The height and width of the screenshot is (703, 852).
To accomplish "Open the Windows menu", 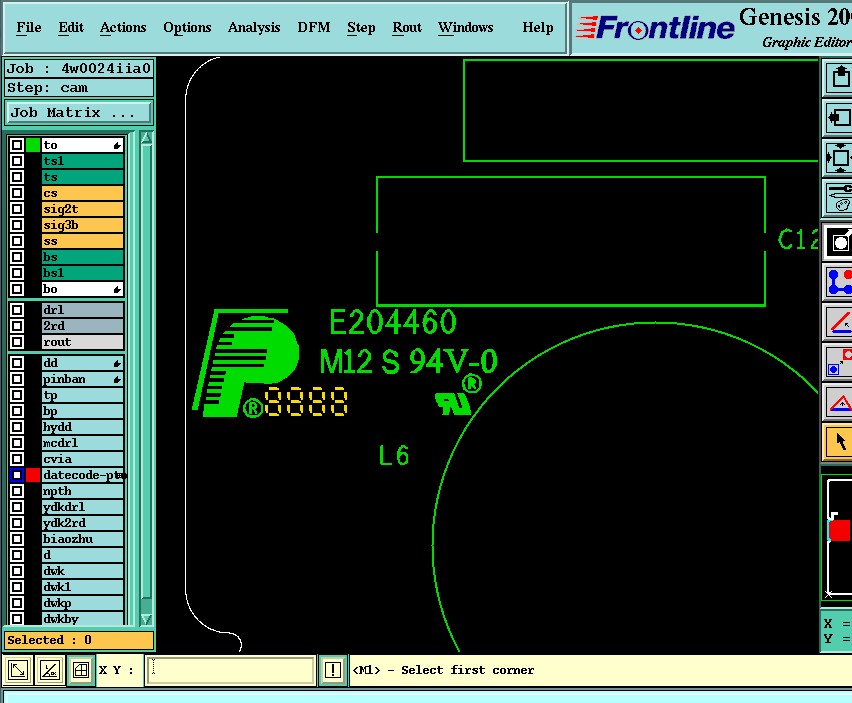I will coord(466,27).
